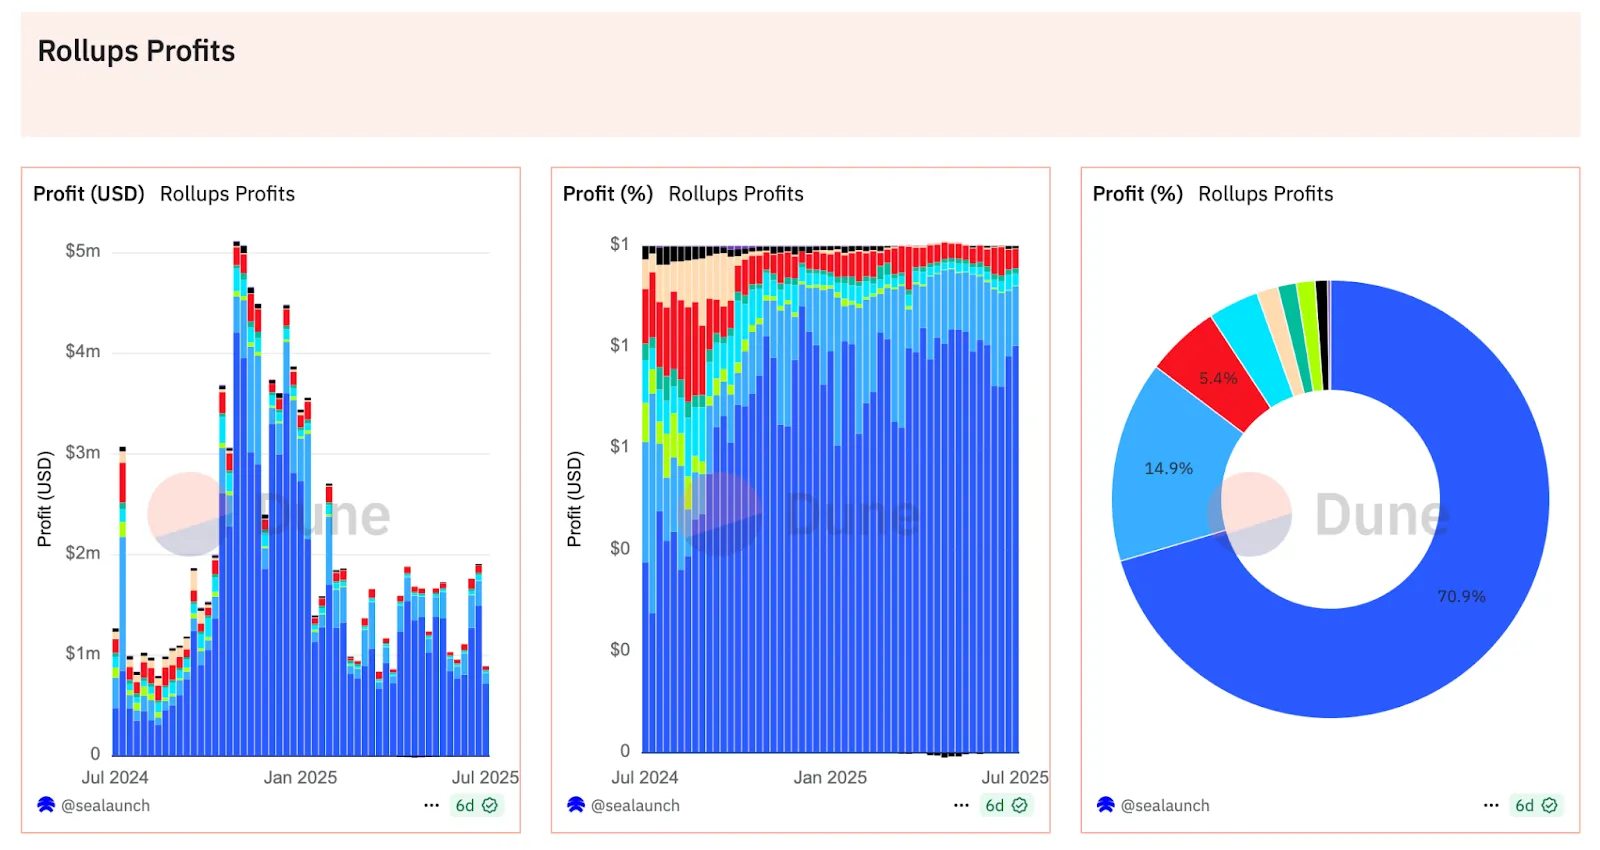
Task: Click Jul 2024 label on stacked percent chart
Action: [645, 777]
